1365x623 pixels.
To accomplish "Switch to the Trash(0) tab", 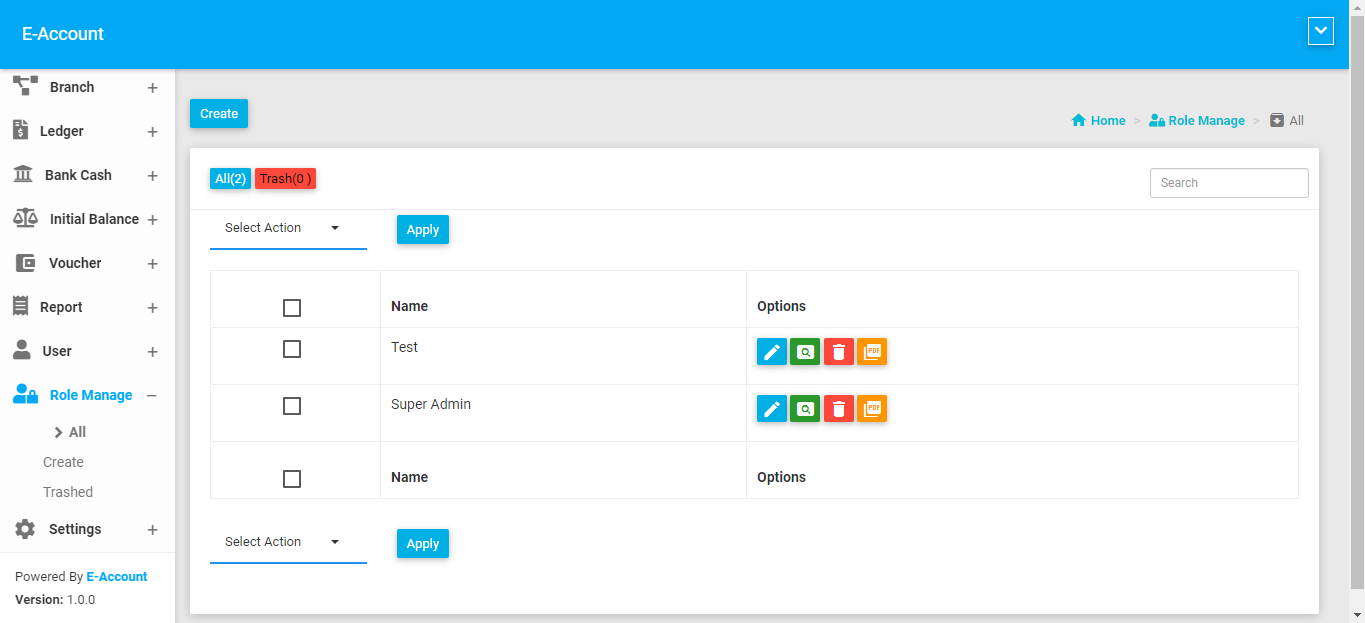I will 285,179.
